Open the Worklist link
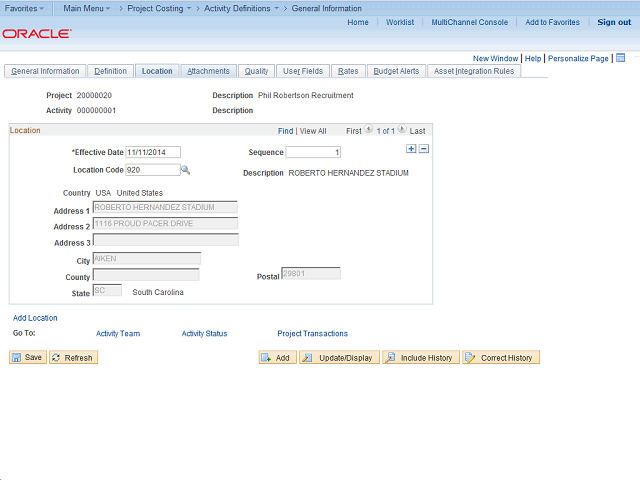 pos(400,22)
